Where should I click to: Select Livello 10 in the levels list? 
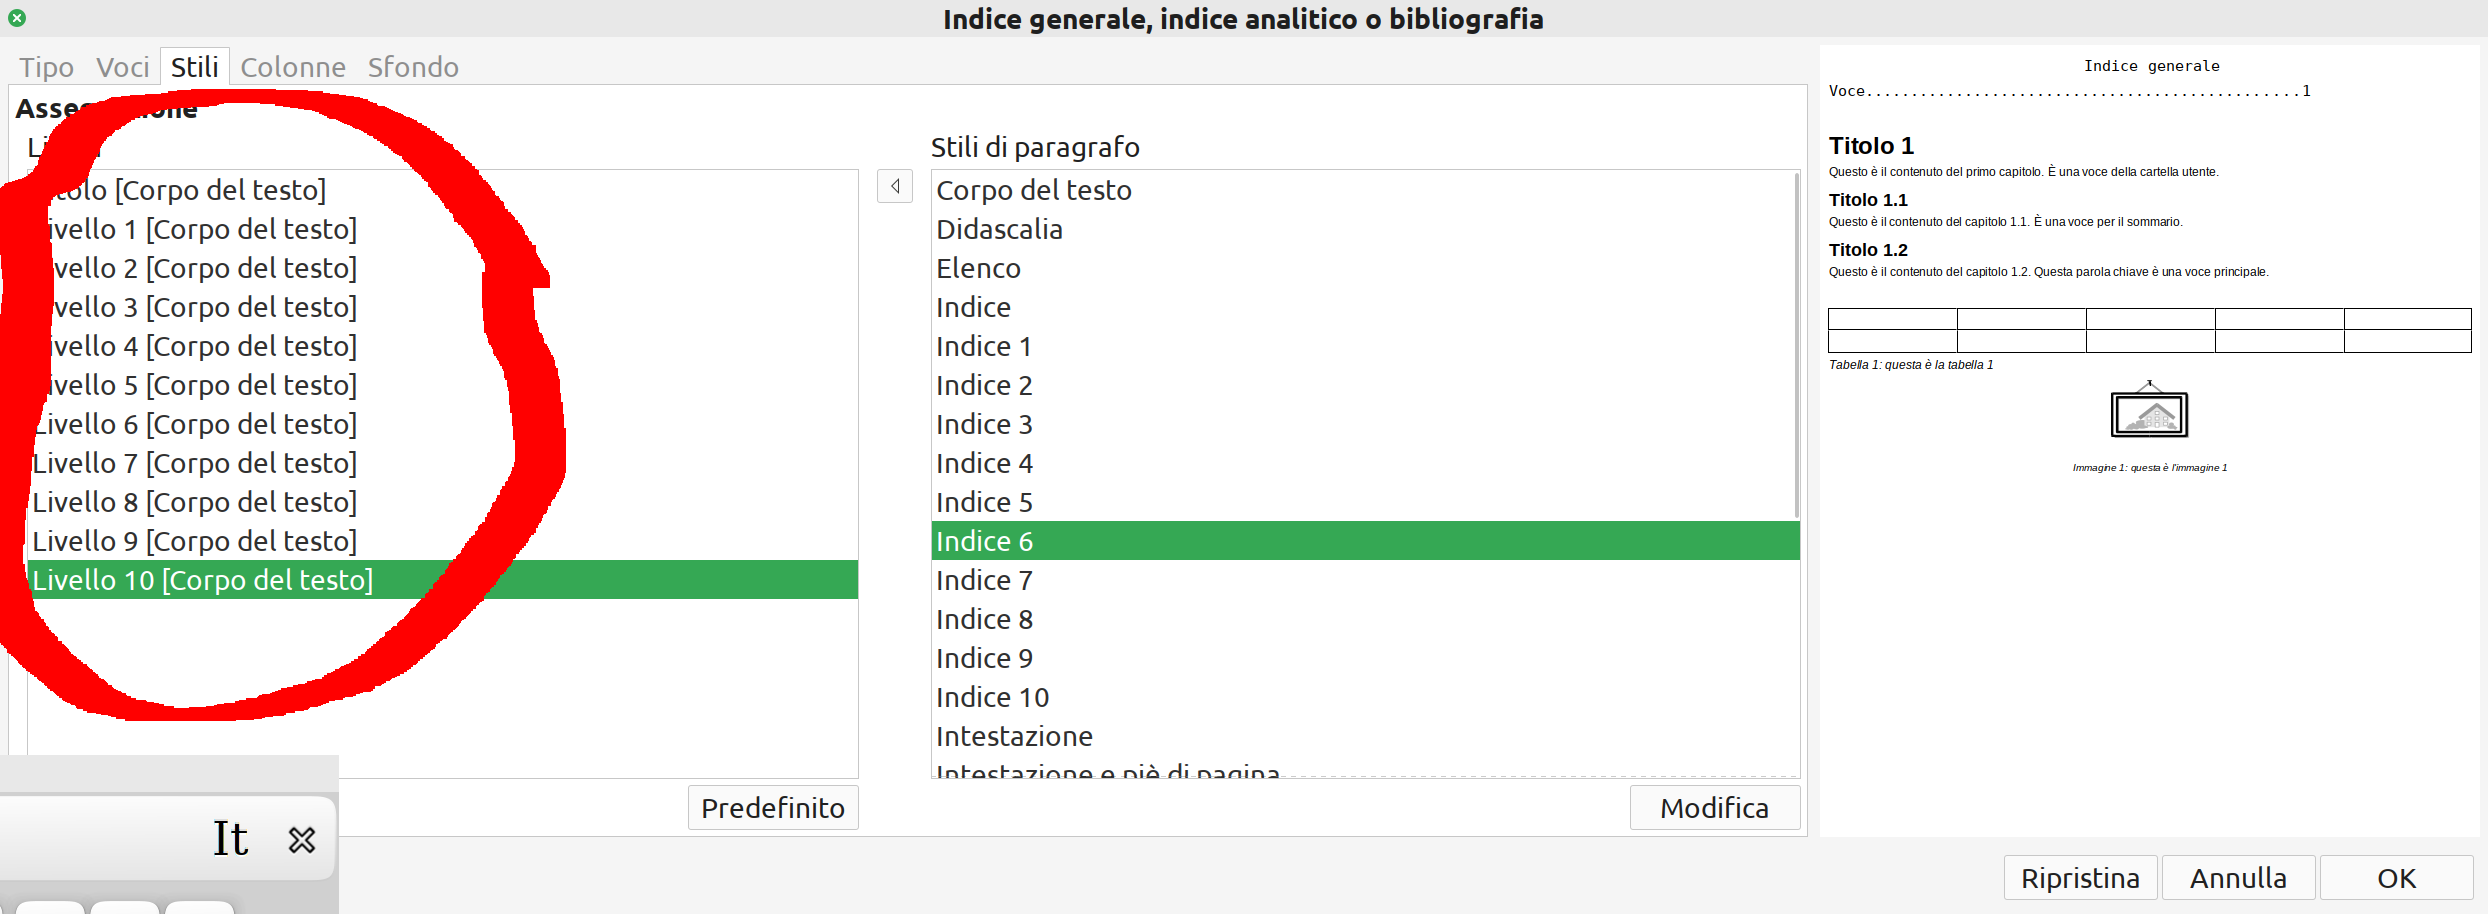pos(443,580)
